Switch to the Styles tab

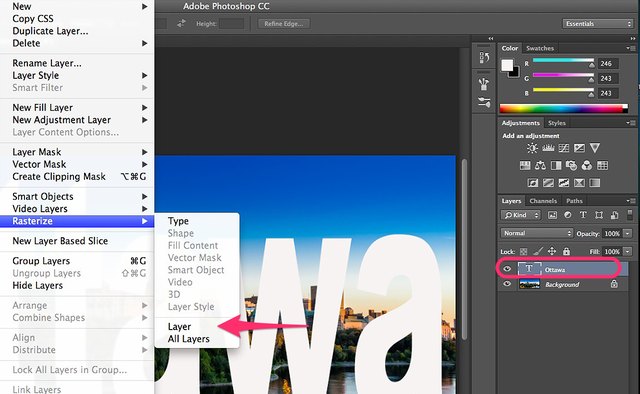tap(557, 123)
